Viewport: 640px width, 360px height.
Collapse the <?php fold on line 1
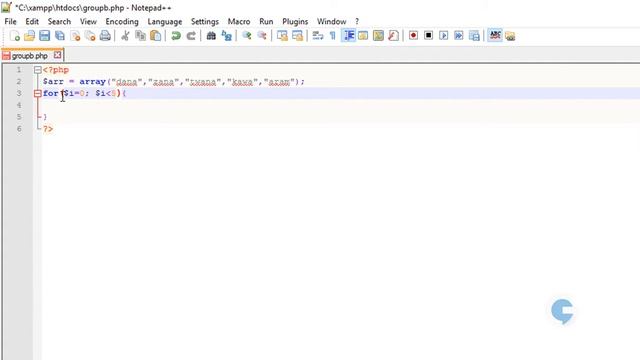click(38, 70)
